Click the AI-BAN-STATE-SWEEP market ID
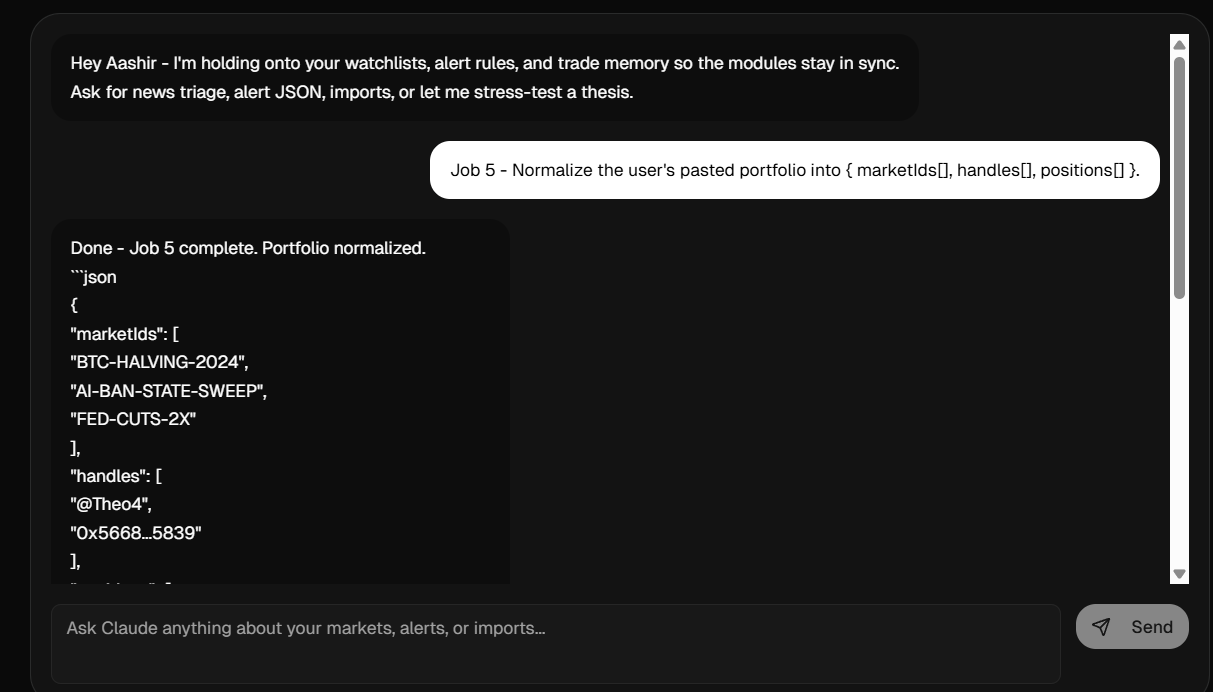 coord(168,391)
